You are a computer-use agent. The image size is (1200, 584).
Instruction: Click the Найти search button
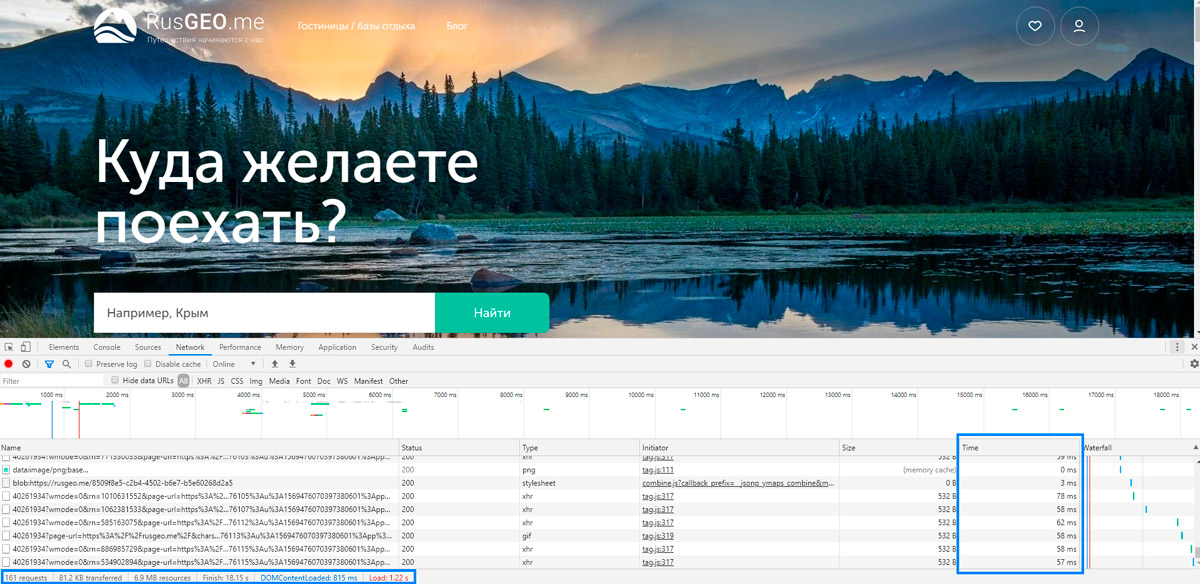[491, 312]
